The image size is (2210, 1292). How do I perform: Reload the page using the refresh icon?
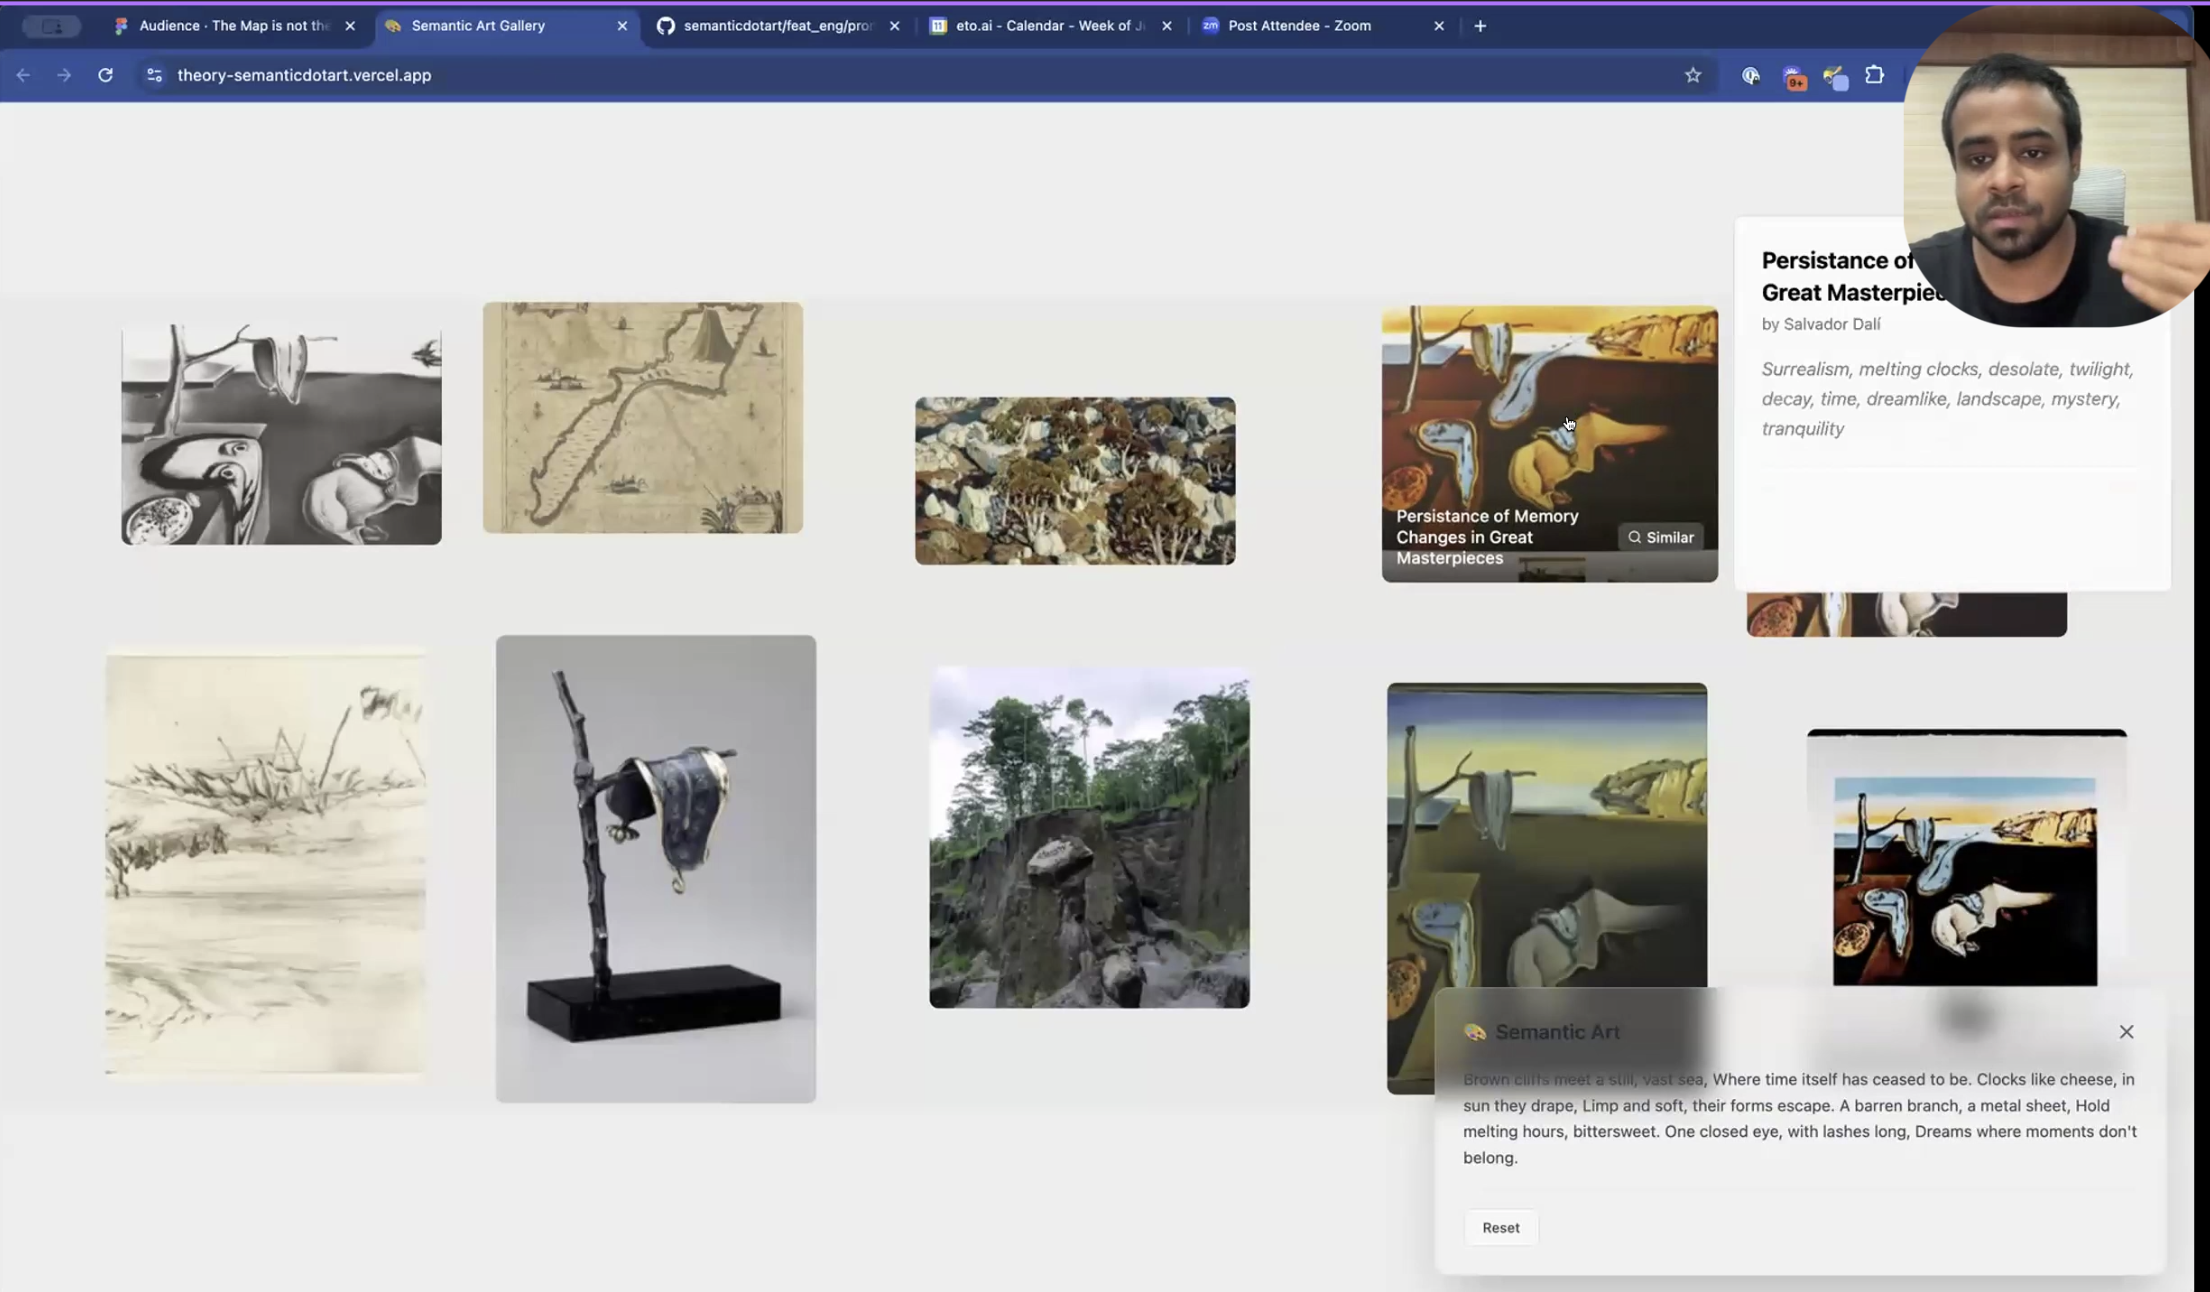105,75
